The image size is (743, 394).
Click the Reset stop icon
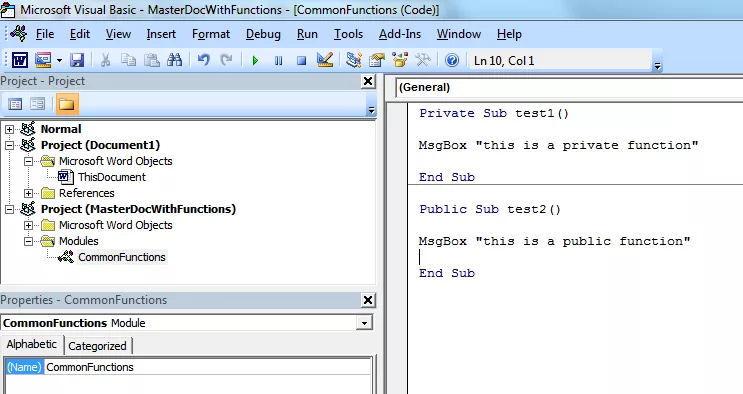[x=301, y=61]
